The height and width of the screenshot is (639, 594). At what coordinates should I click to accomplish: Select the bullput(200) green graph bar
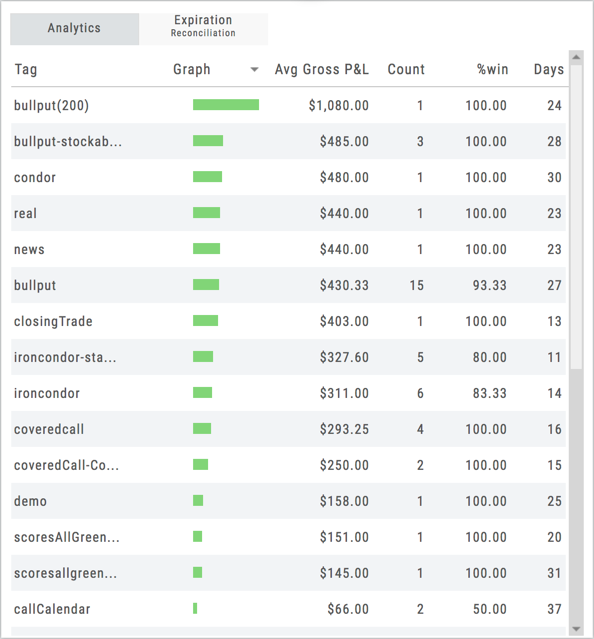coord(226,105)
